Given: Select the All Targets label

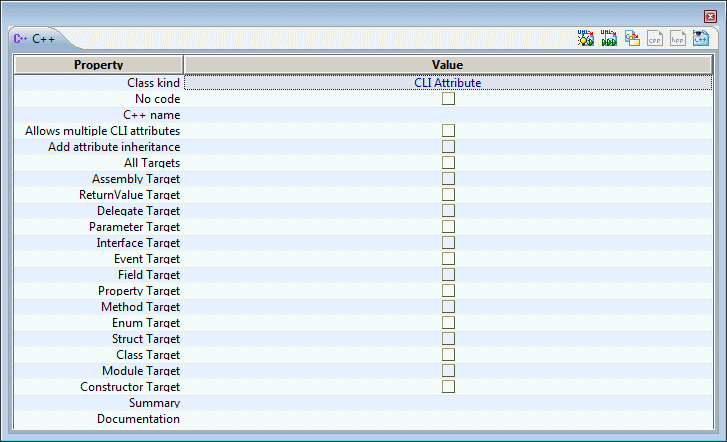Looking at the screenshot, I should [152, 163].
